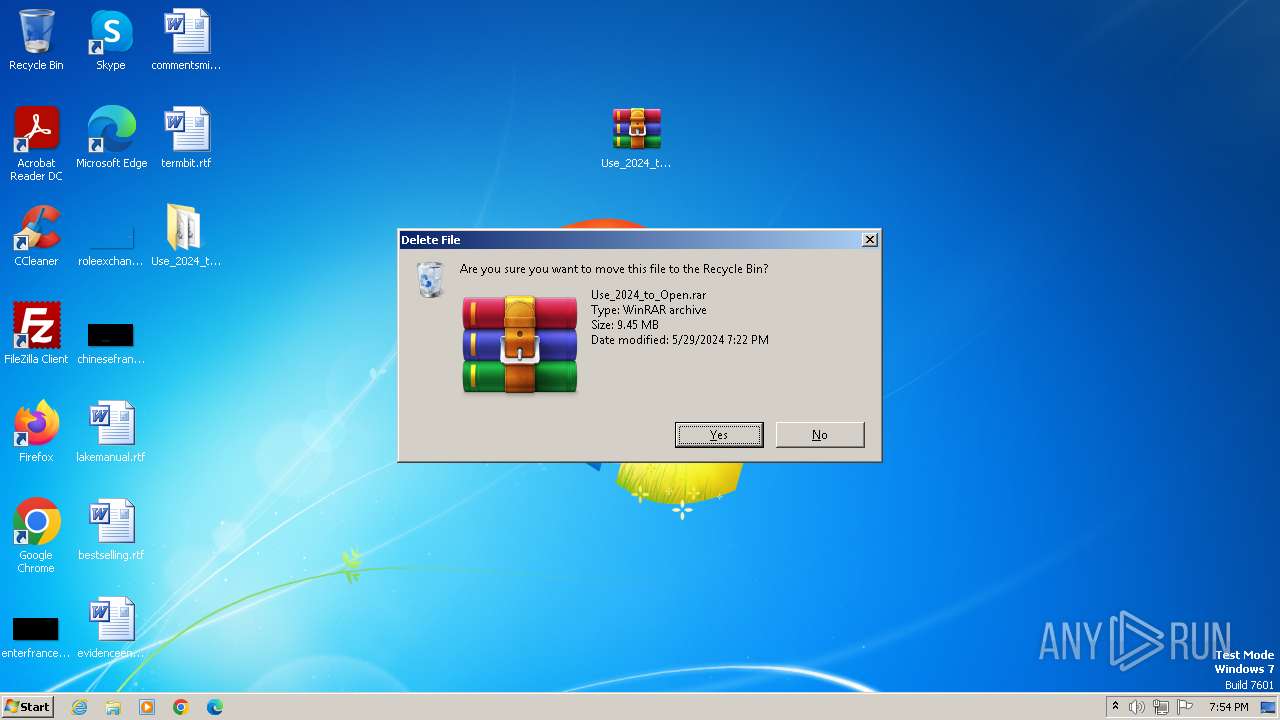Select the chinesefran... desktop icon
Screen dimensions: 1280x720
tap(111, 342)
